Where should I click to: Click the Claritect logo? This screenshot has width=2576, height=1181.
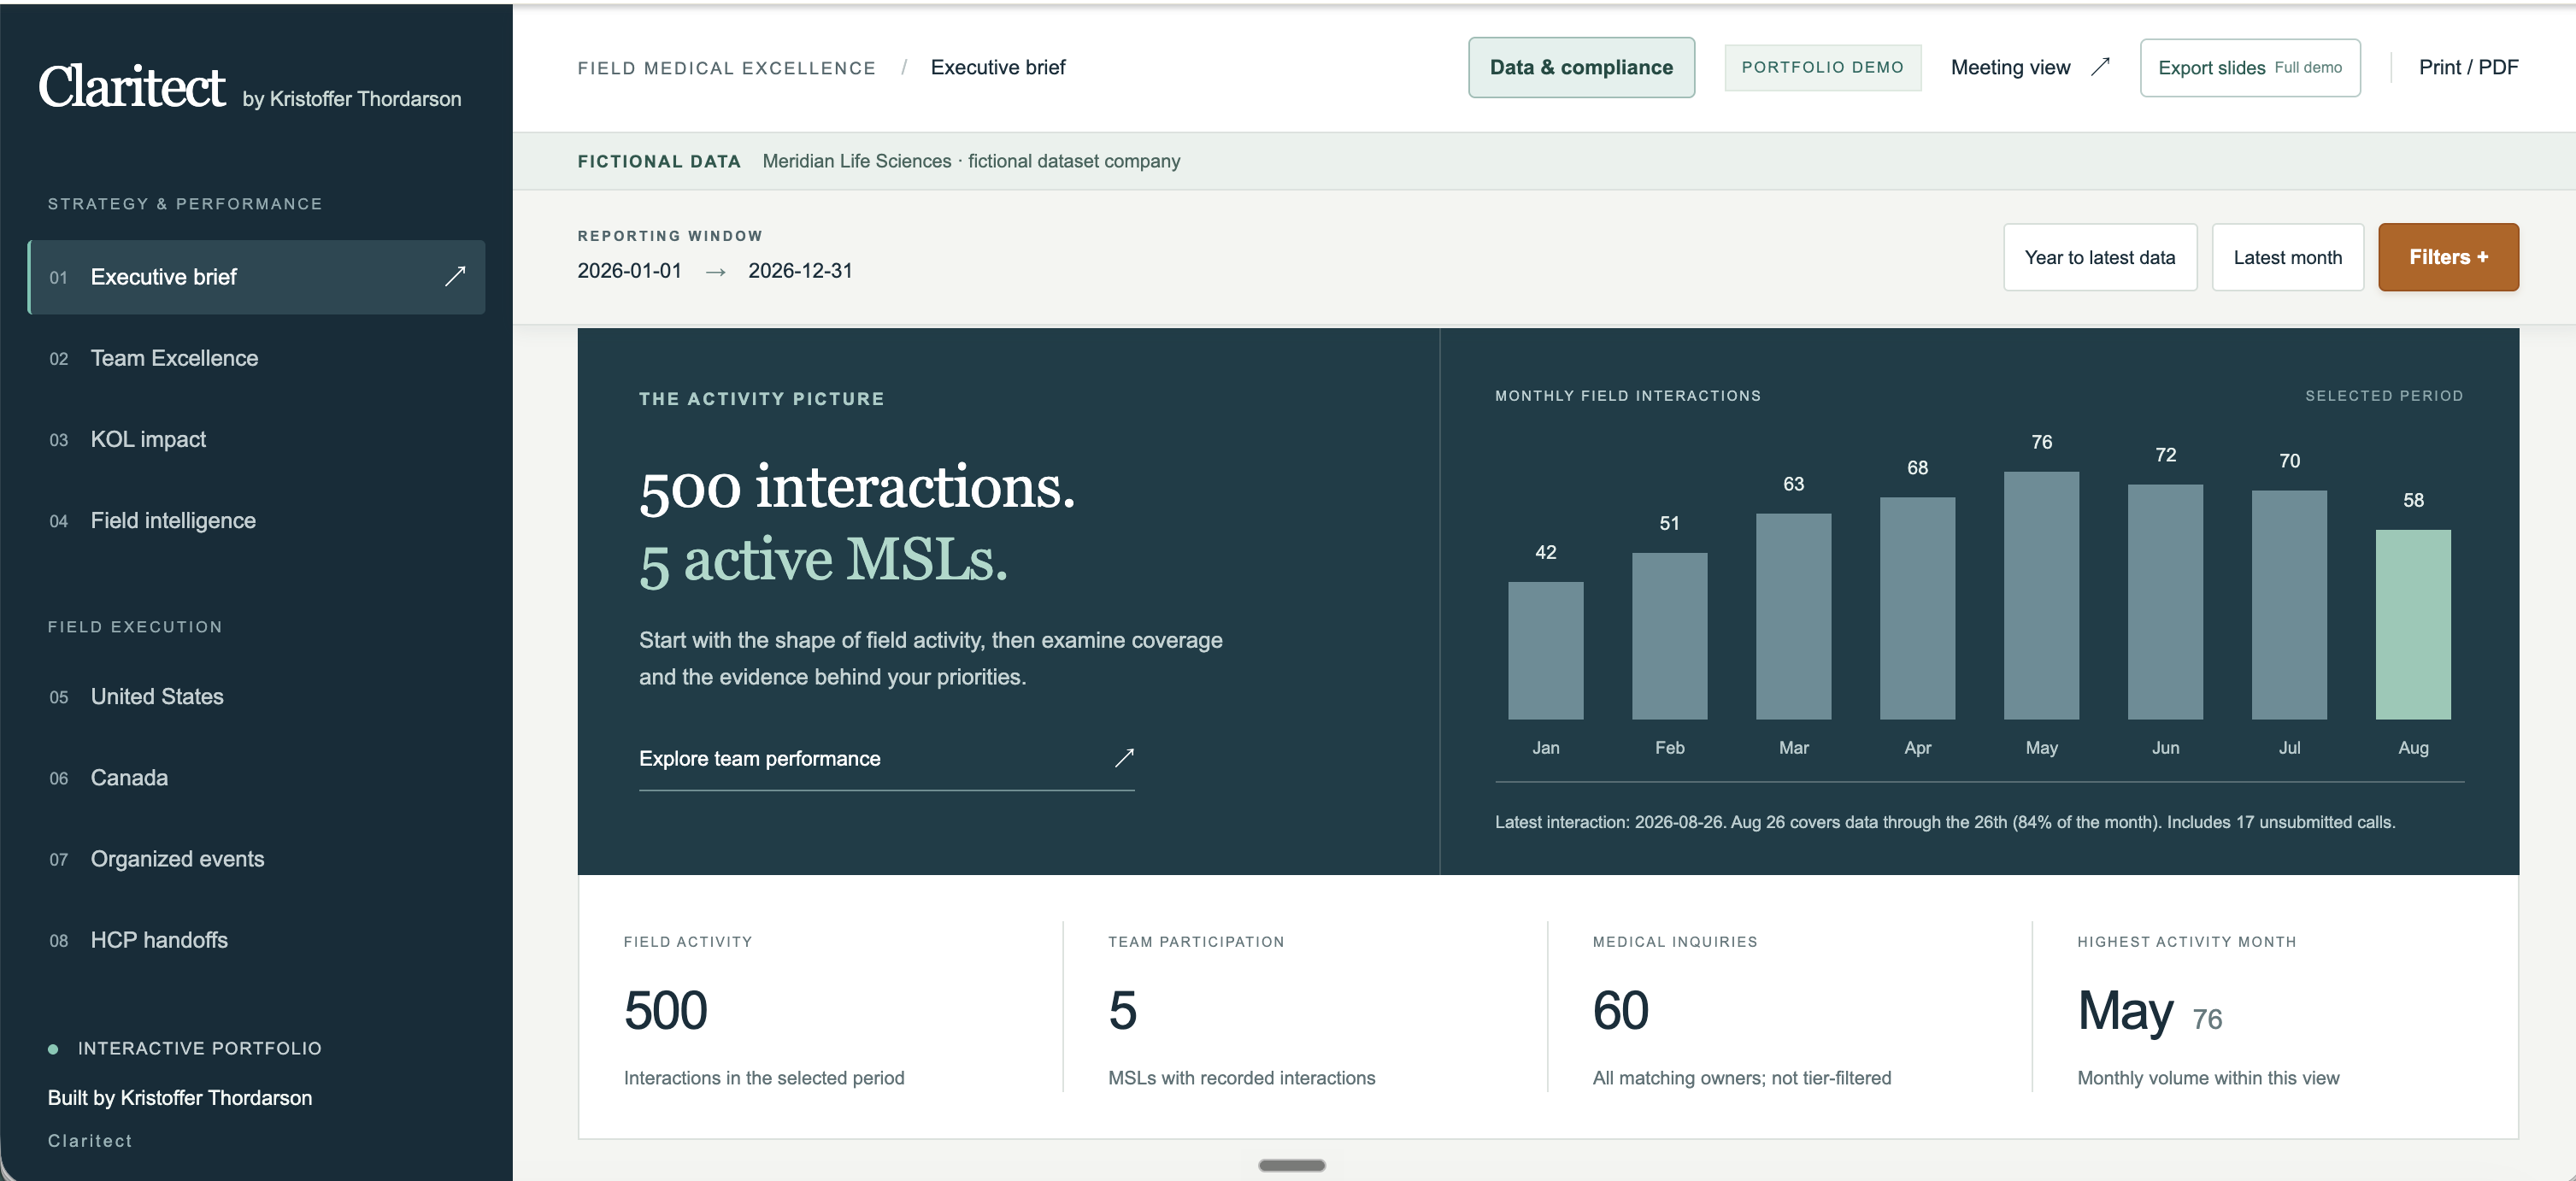tap(132, 86)
